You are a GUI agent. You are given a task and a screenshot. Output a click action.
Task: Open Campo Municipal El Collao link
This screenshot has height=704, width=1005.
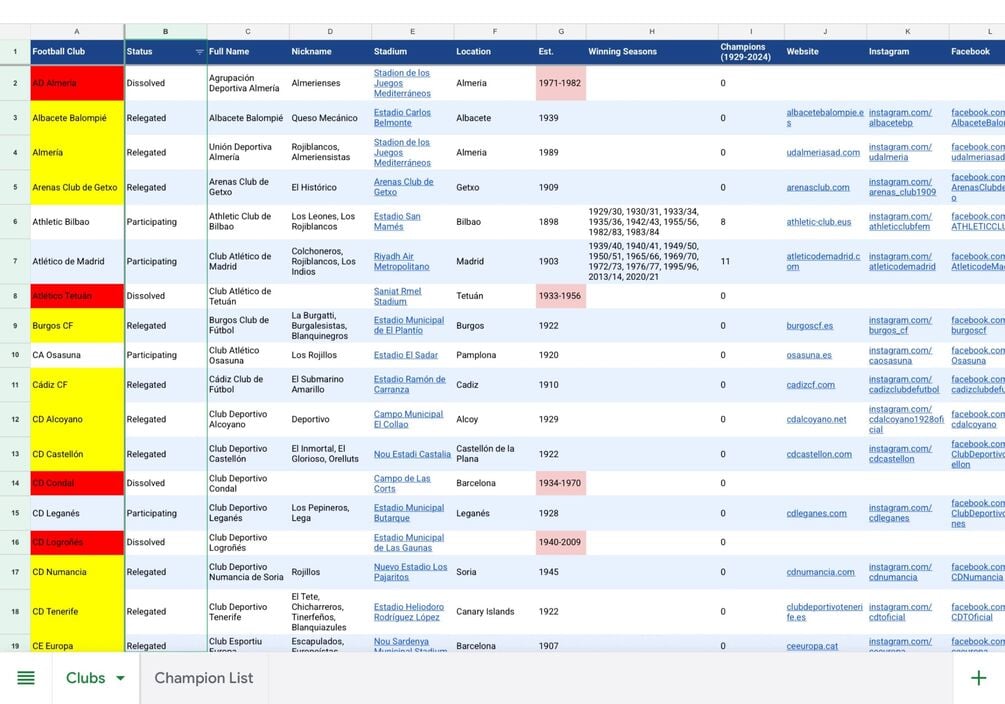coord(408,419)
